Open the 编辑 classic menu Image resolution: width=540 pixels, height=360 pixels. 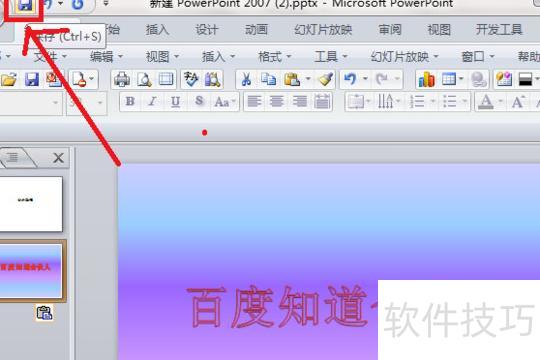tap(106, 56)
